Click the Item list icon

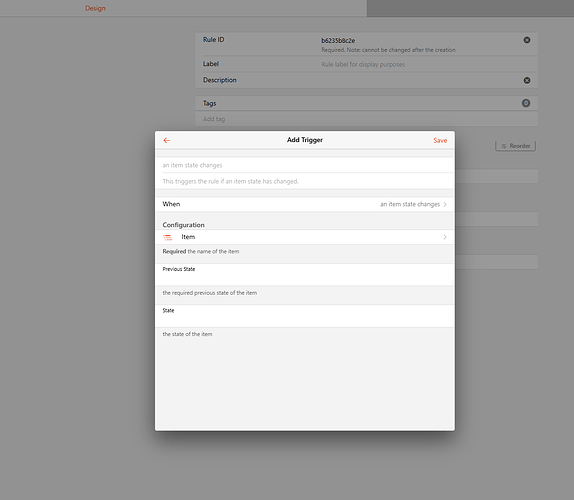pyautogui.click(x=168, y=237)
